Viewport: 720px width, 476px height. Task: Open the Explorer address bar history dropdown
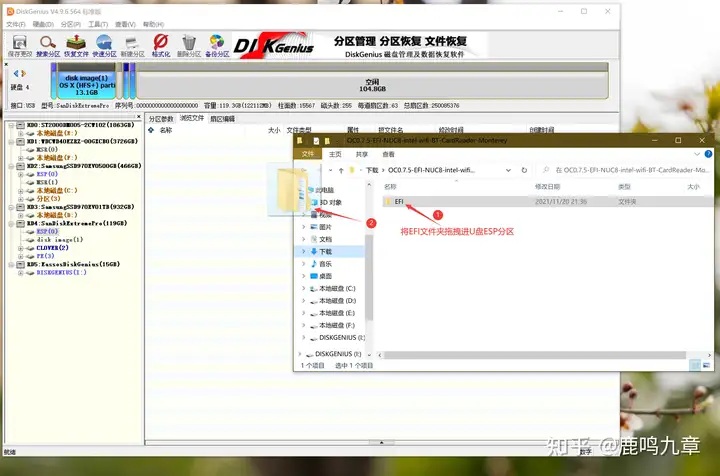point(508,170)
